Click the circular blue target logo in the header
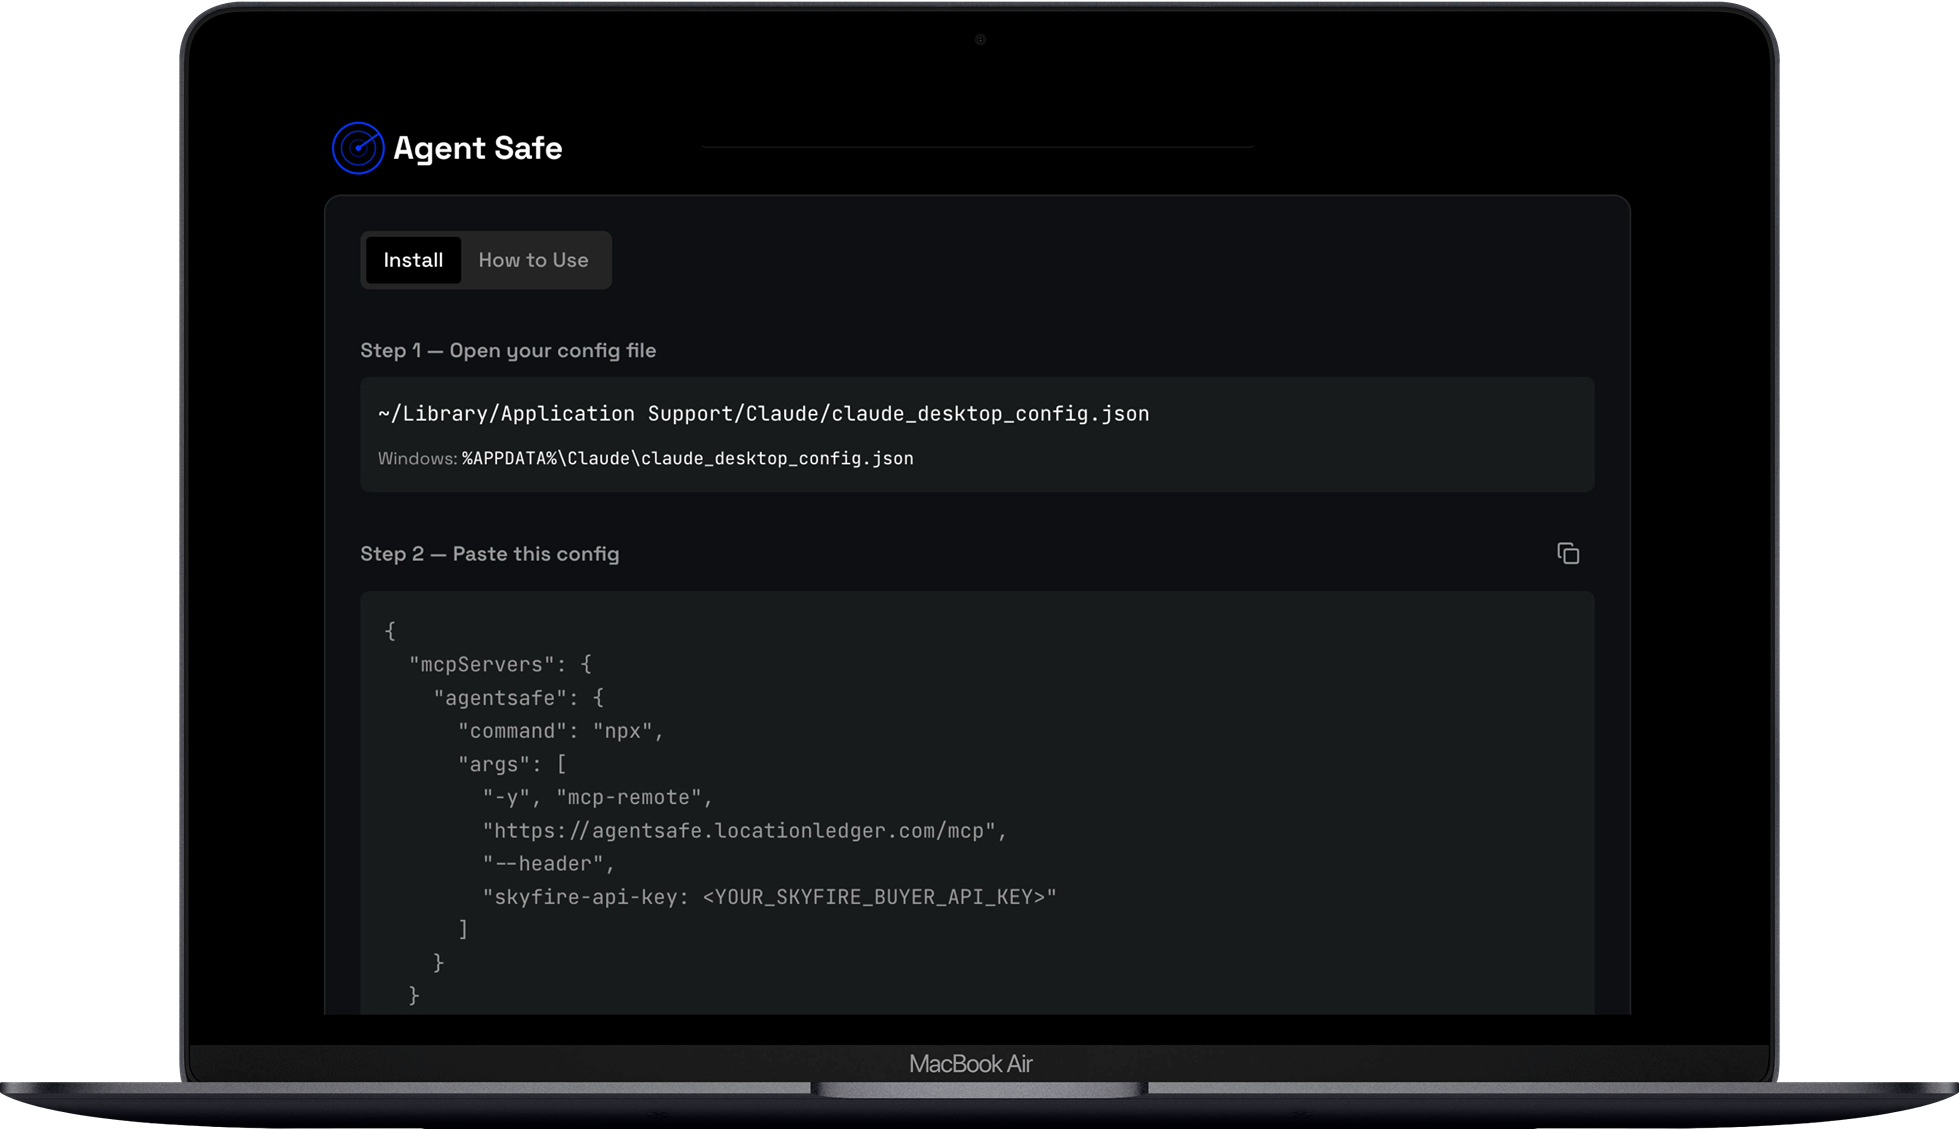 click(x=357, y=147)
